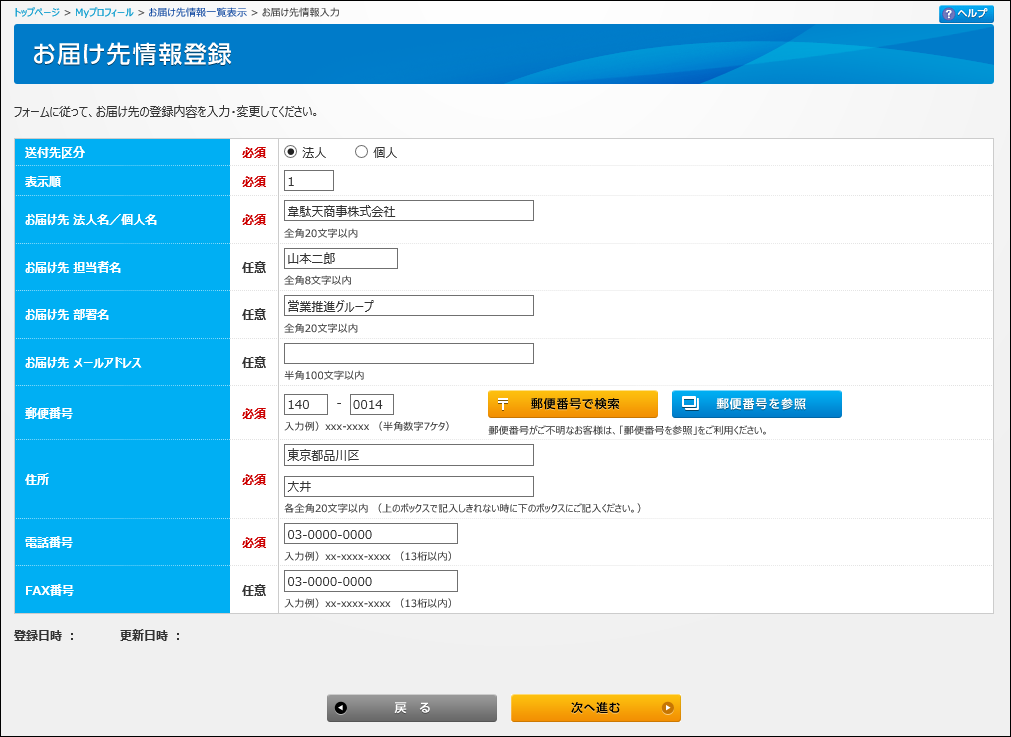Image resolution: width=1011 pixels, height=737 pixels.
Task: Open お届け先情報一覧表示 breadcrumb link
Action: tap(197, 12)
